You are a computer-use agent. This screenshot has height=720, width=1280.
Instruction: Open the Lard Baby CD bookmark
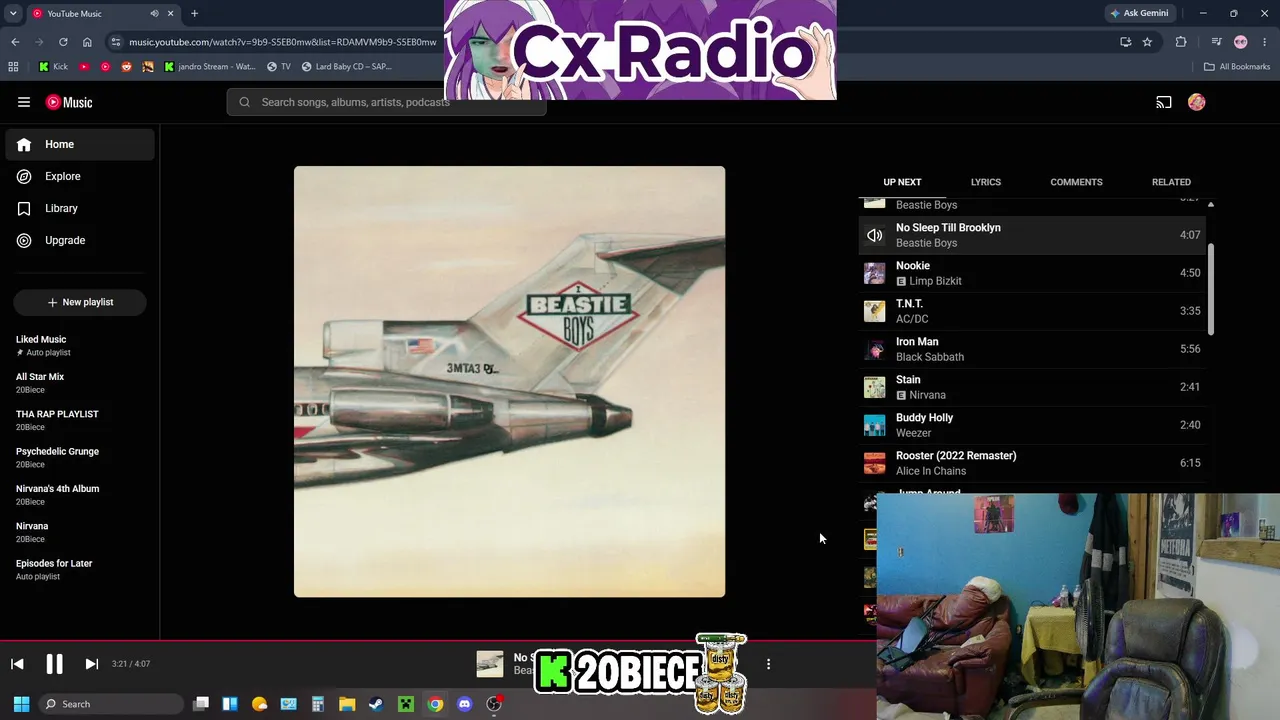click(345, 67)
